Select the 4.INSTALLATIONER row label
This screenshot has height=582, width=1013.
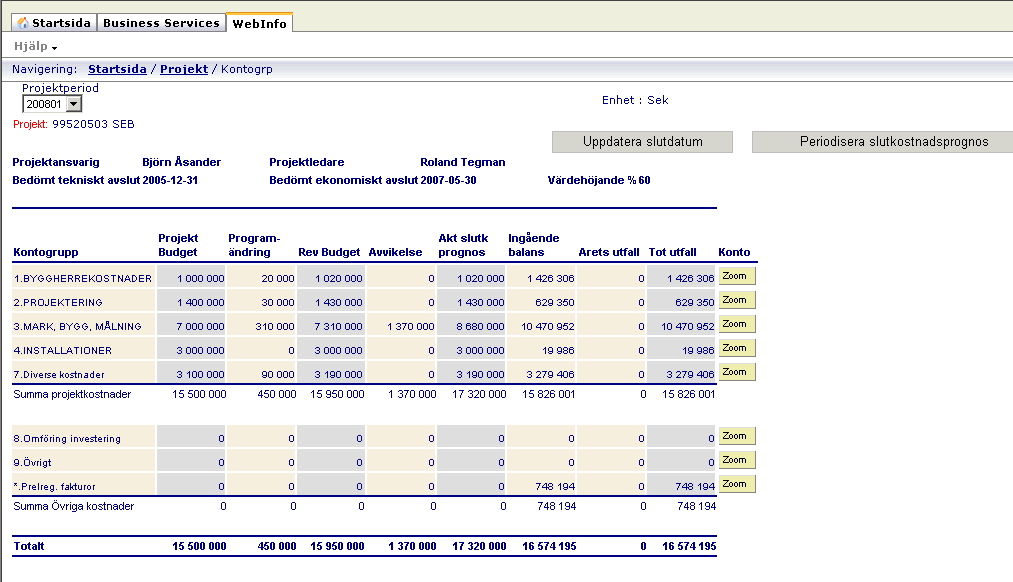(63, 350)
